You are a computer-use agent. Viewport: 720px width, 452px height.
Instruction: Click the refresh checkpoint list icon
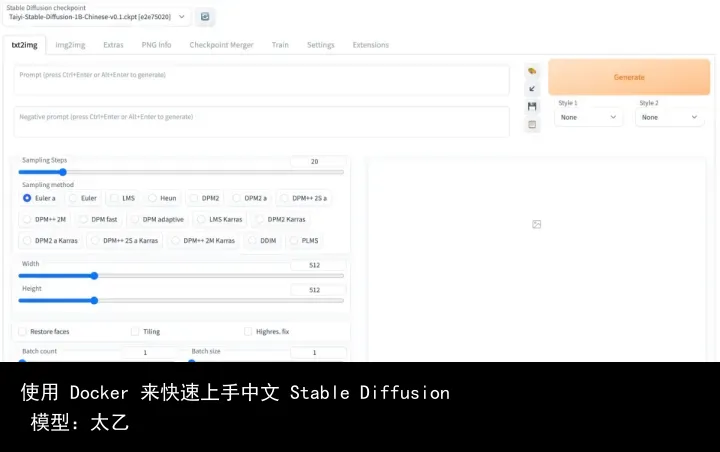(205, 17)
